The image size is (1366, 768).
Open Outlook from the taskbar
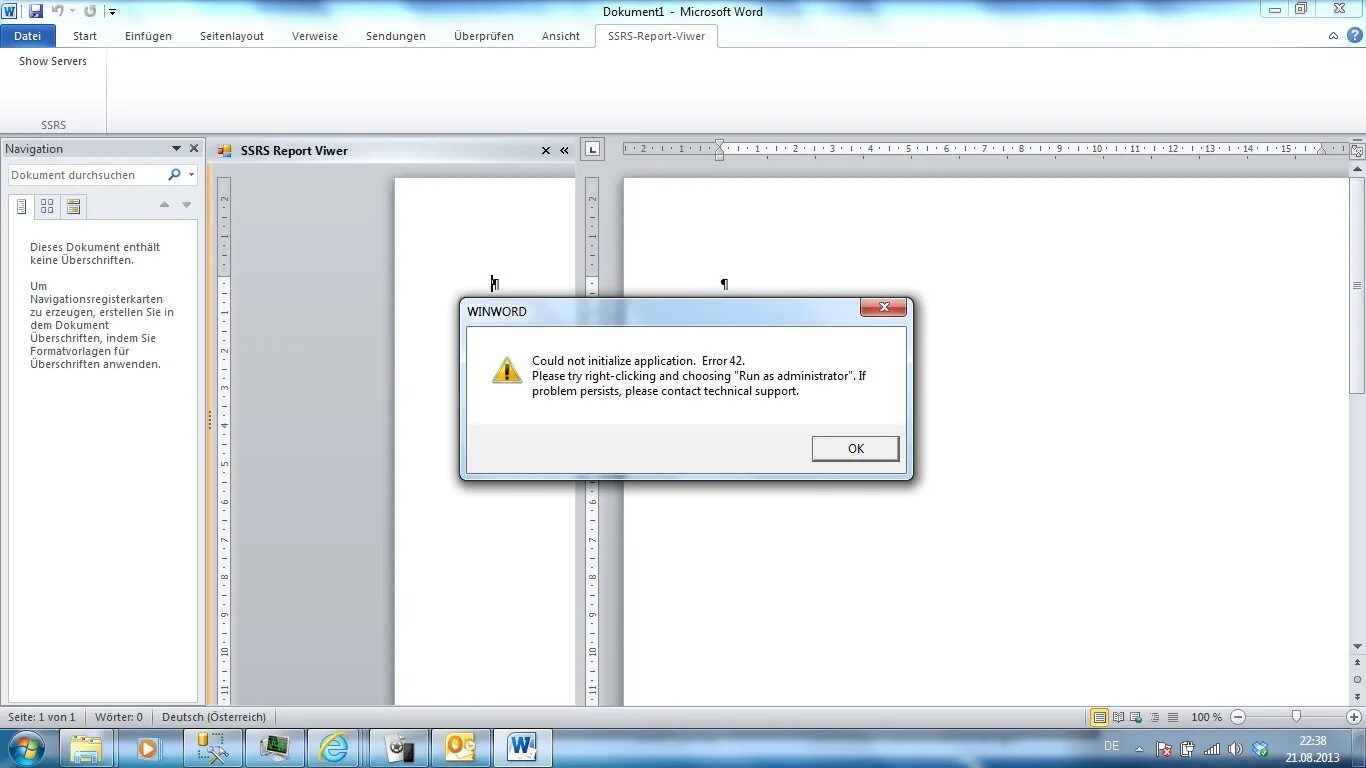coord(460,748)
